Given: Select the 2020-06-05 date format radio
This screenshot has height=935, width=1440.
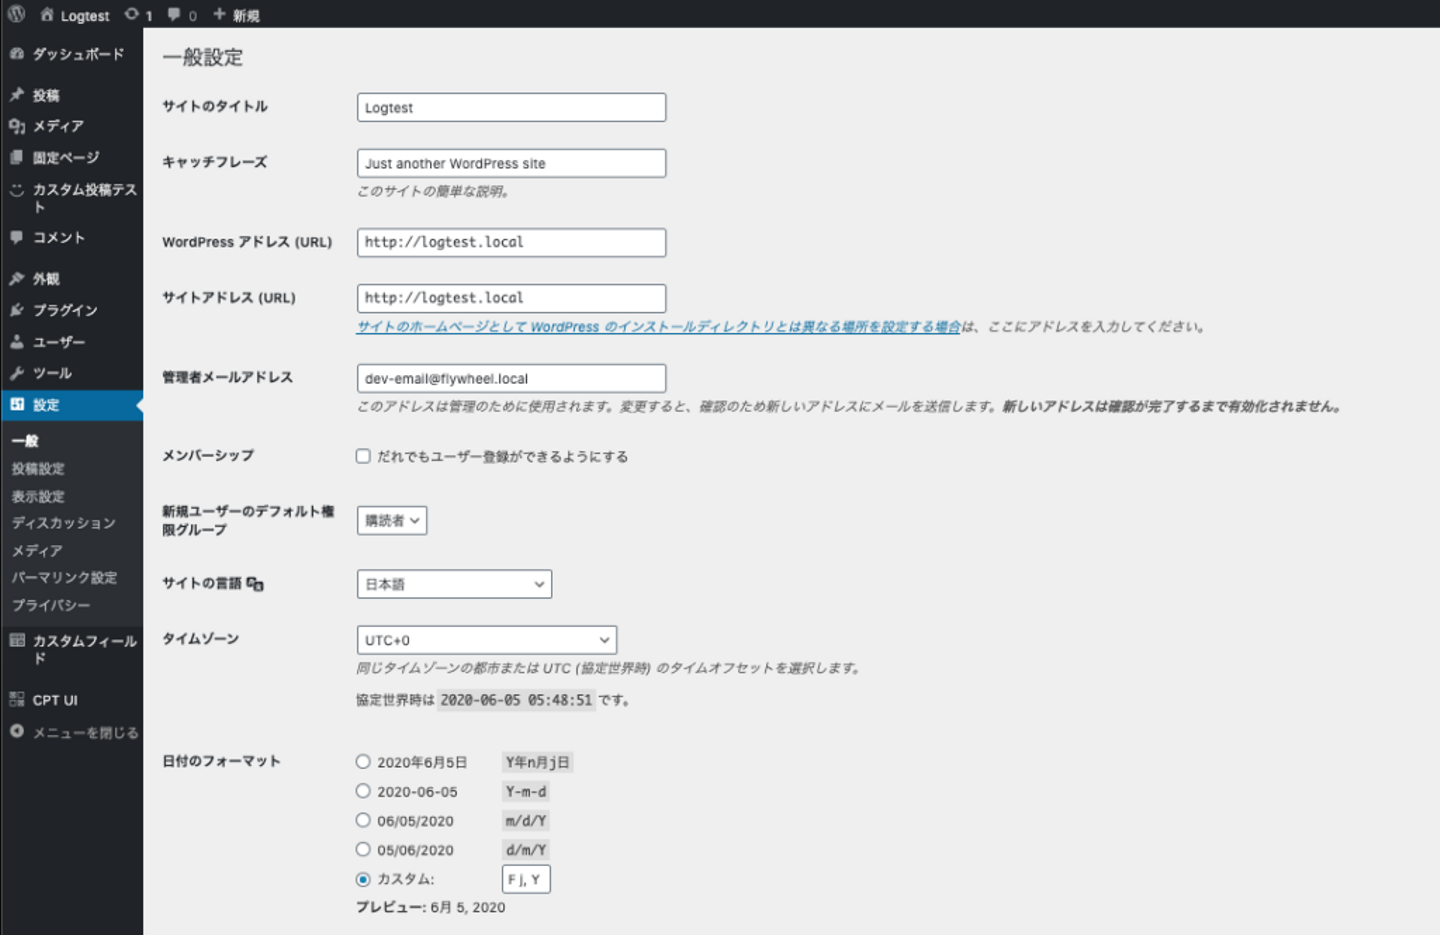Looking at the screenshot, I should [363, 790].
